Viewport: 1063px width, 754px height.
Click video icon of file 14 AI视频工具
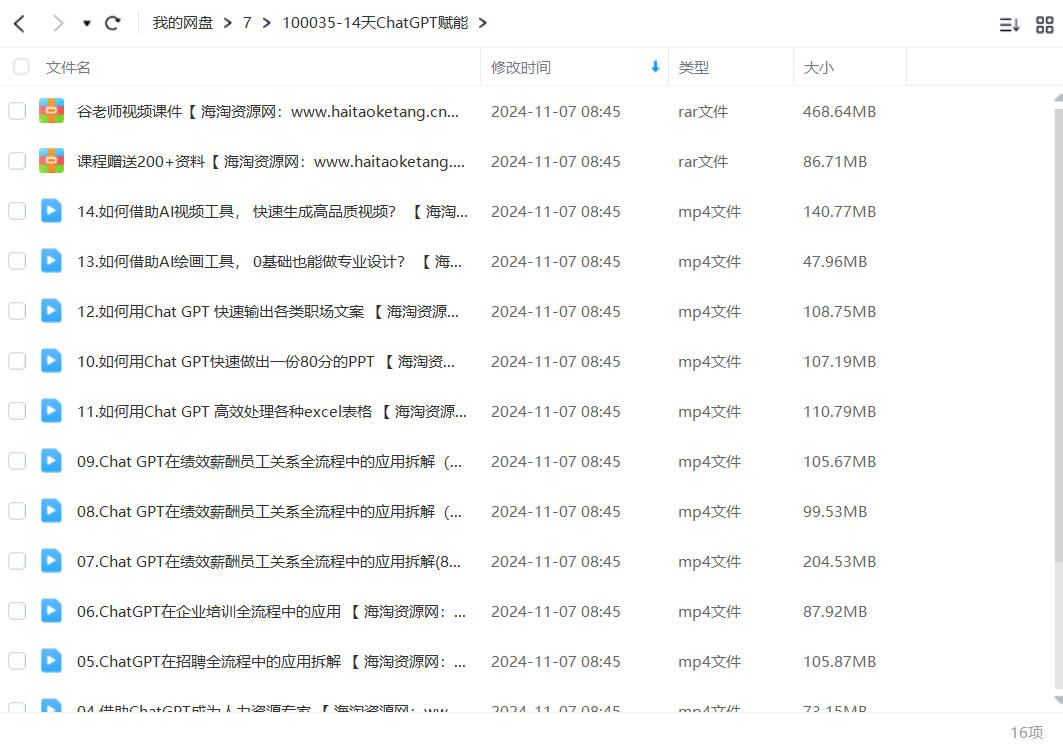pyautogui.click(x=52, y=211)
